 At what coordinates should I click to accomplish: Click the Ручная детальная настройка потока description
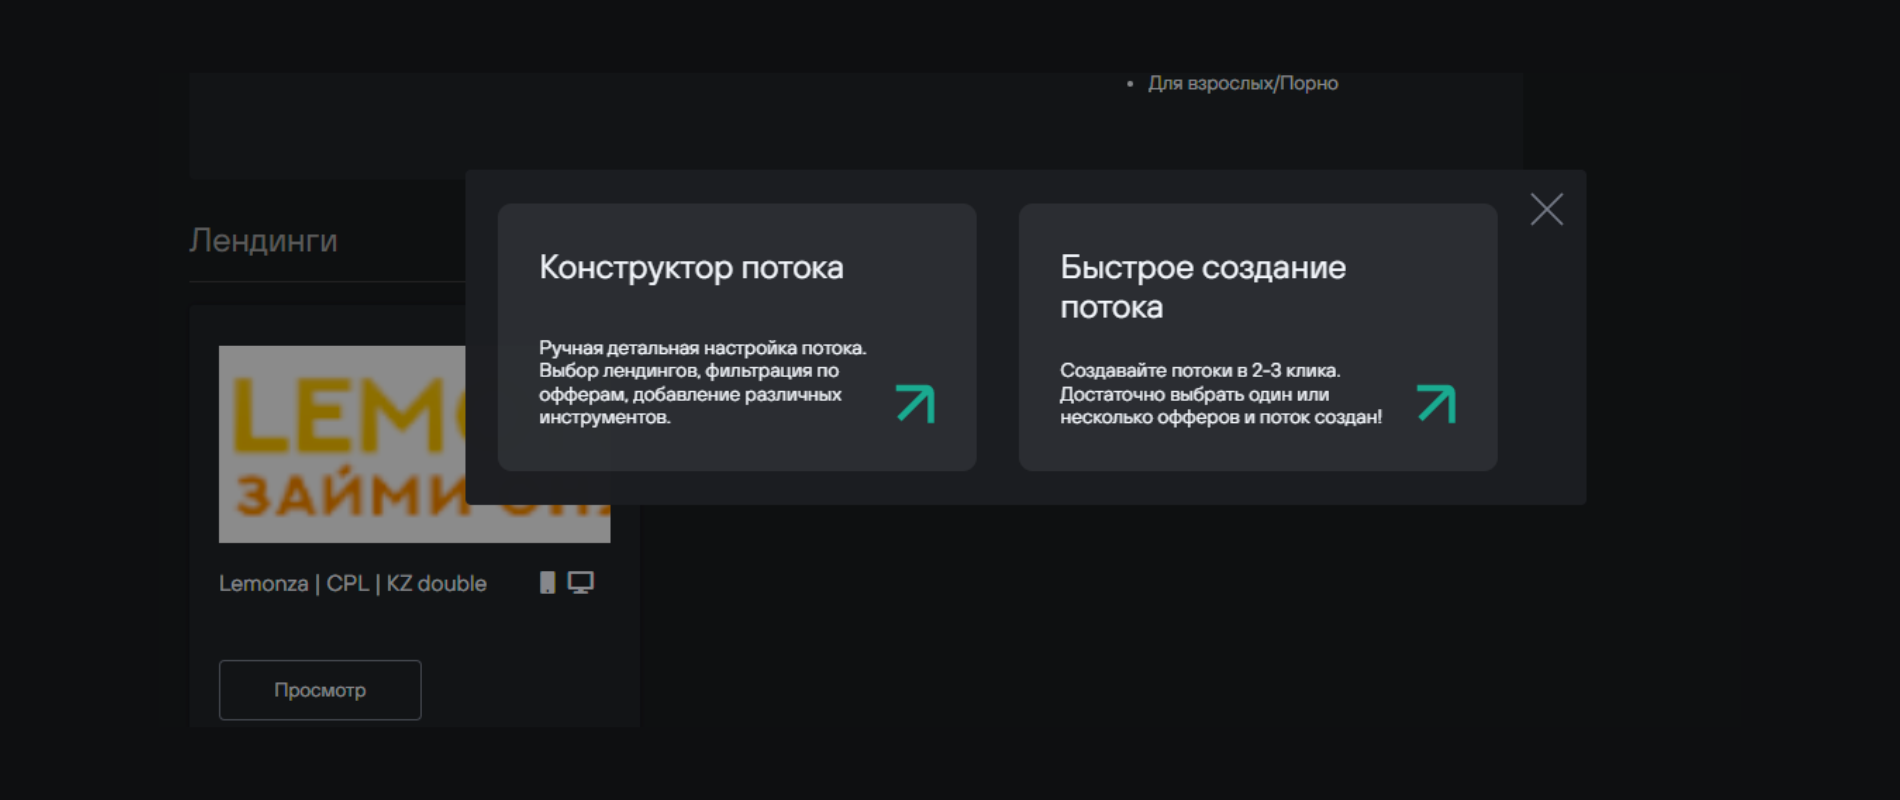point(702,382)
